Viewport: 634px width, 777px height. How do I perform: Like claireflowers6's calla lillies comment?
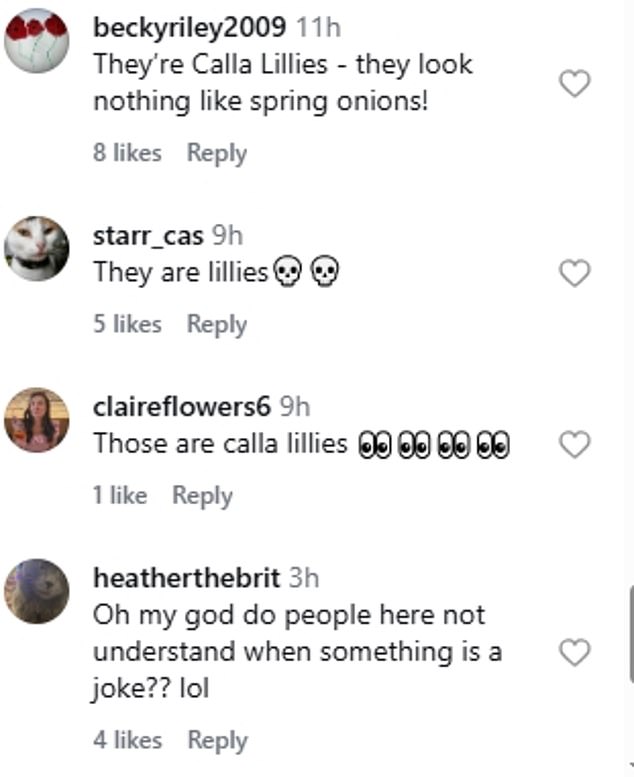pyautogui.click(x=574, y=445)
